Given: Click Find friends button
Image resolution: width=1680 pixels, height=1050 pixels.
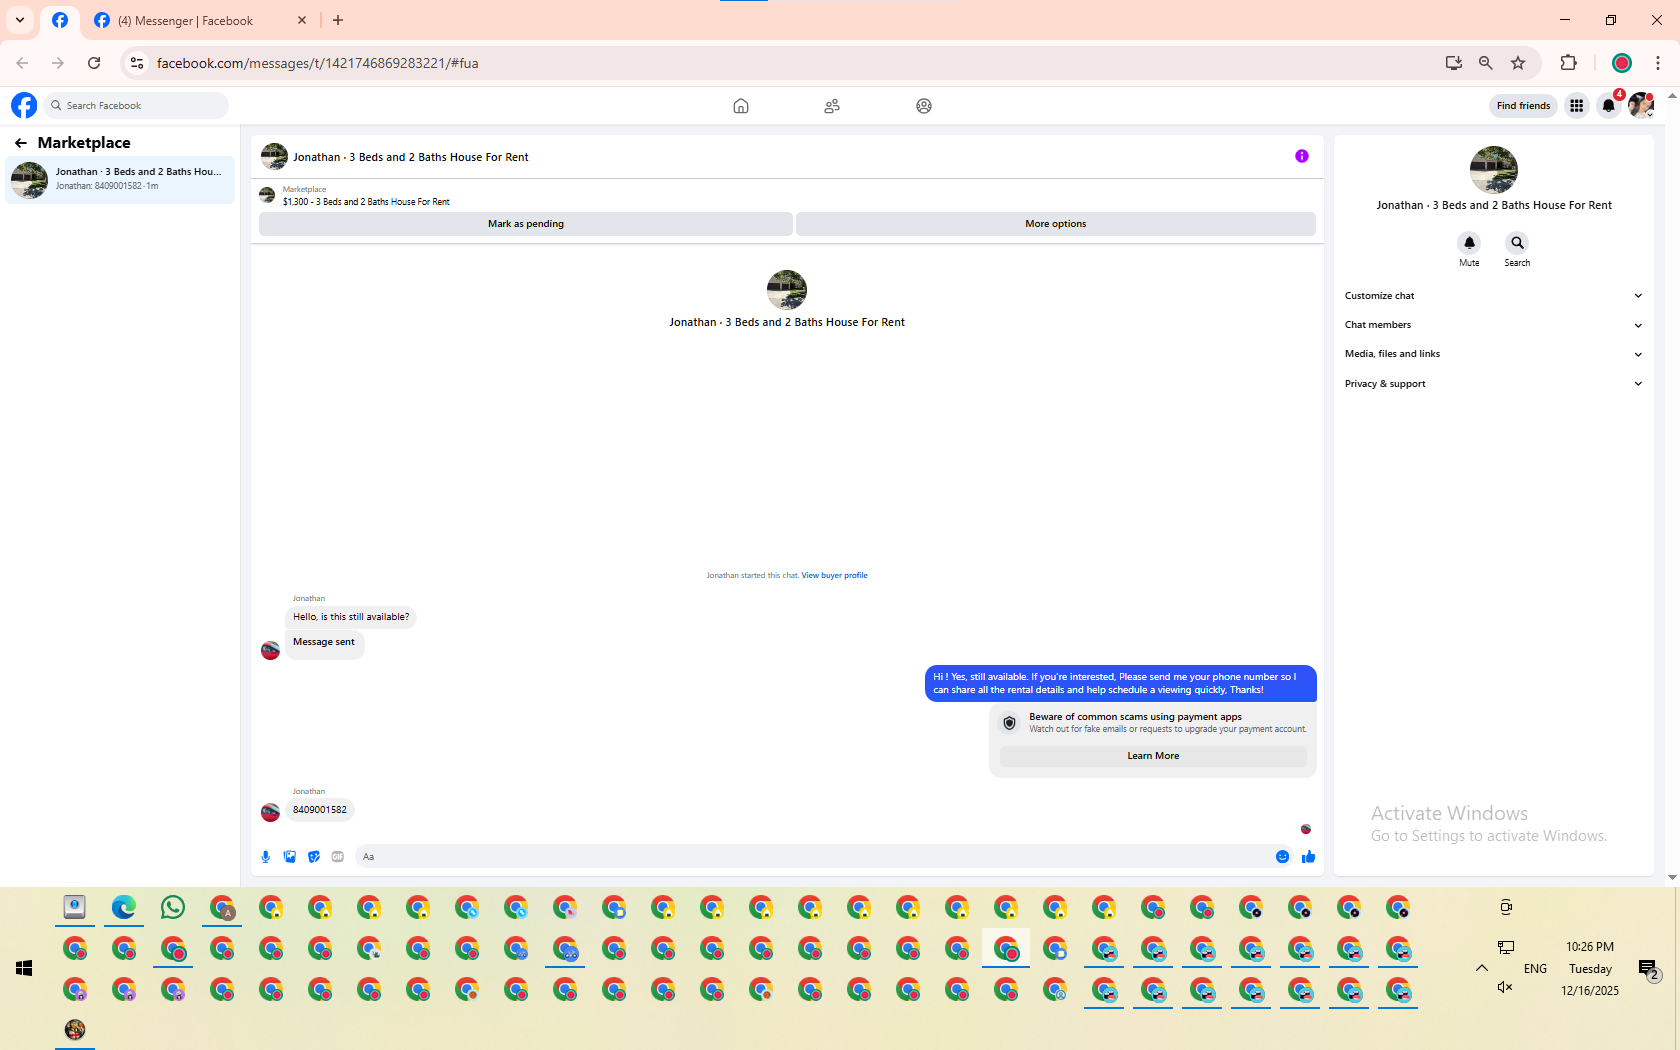Looking at the screenshot, I should coord(1523,106).
